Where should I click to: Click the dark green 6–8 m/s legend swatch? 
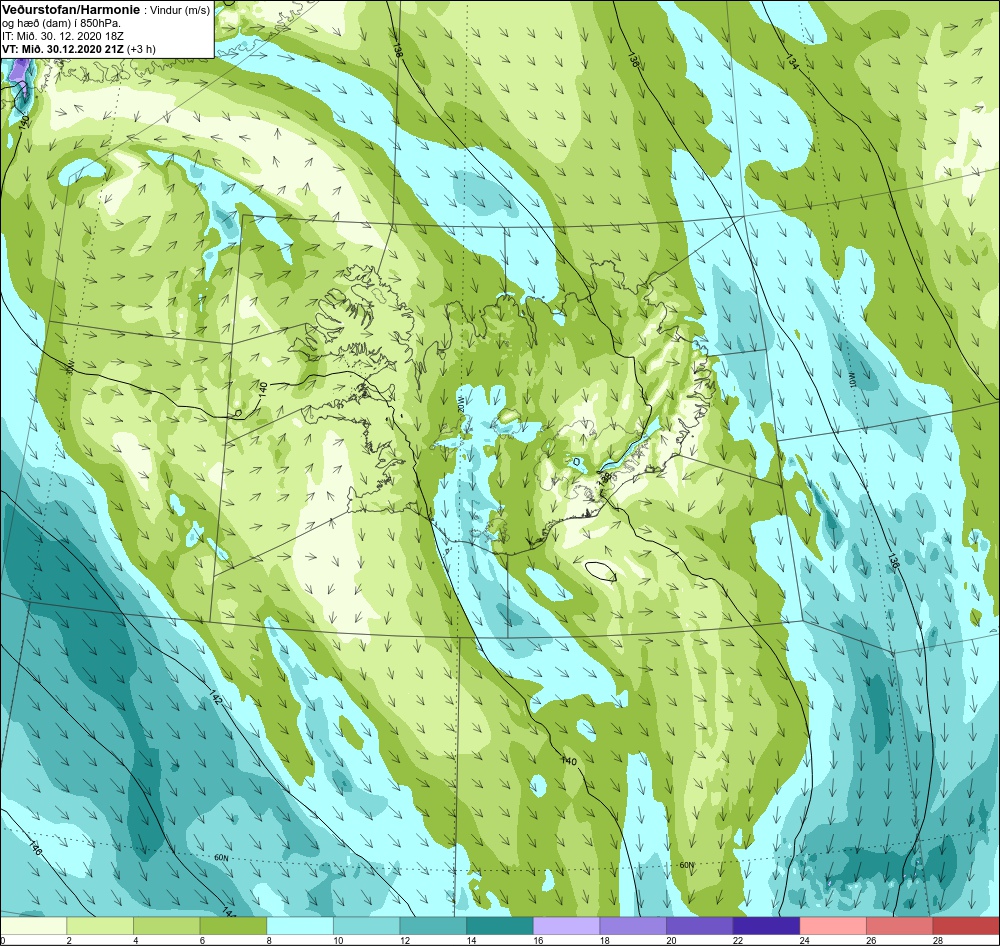click(x=233, y=926)
